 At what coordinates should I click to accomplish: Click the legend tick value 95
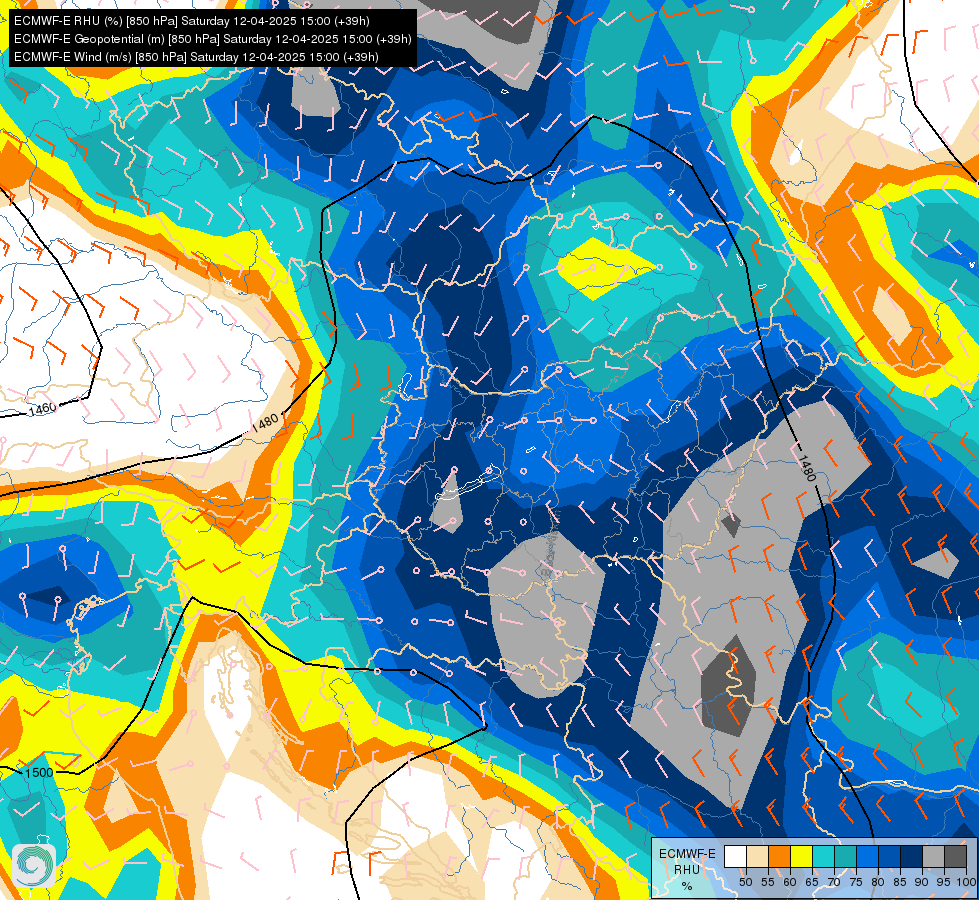[x=944, y=882]
